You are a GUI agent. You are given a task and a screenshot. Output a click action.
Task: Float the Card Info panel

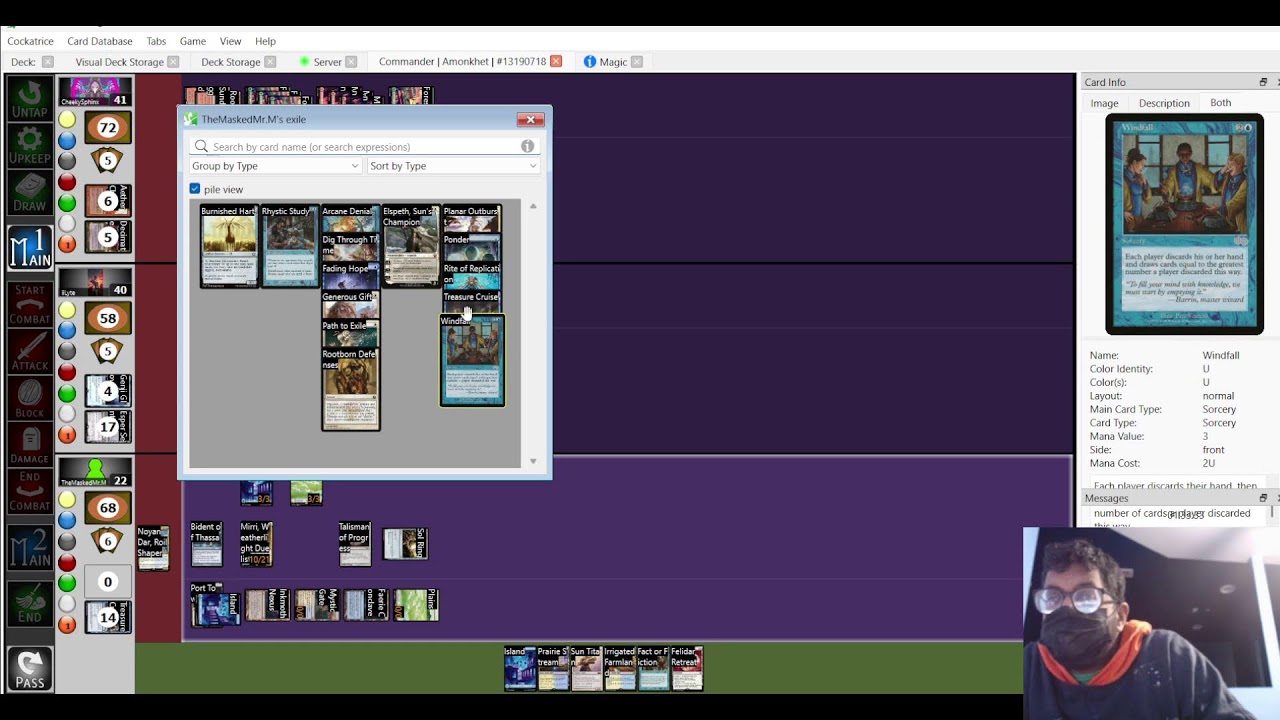point(1263,82)
